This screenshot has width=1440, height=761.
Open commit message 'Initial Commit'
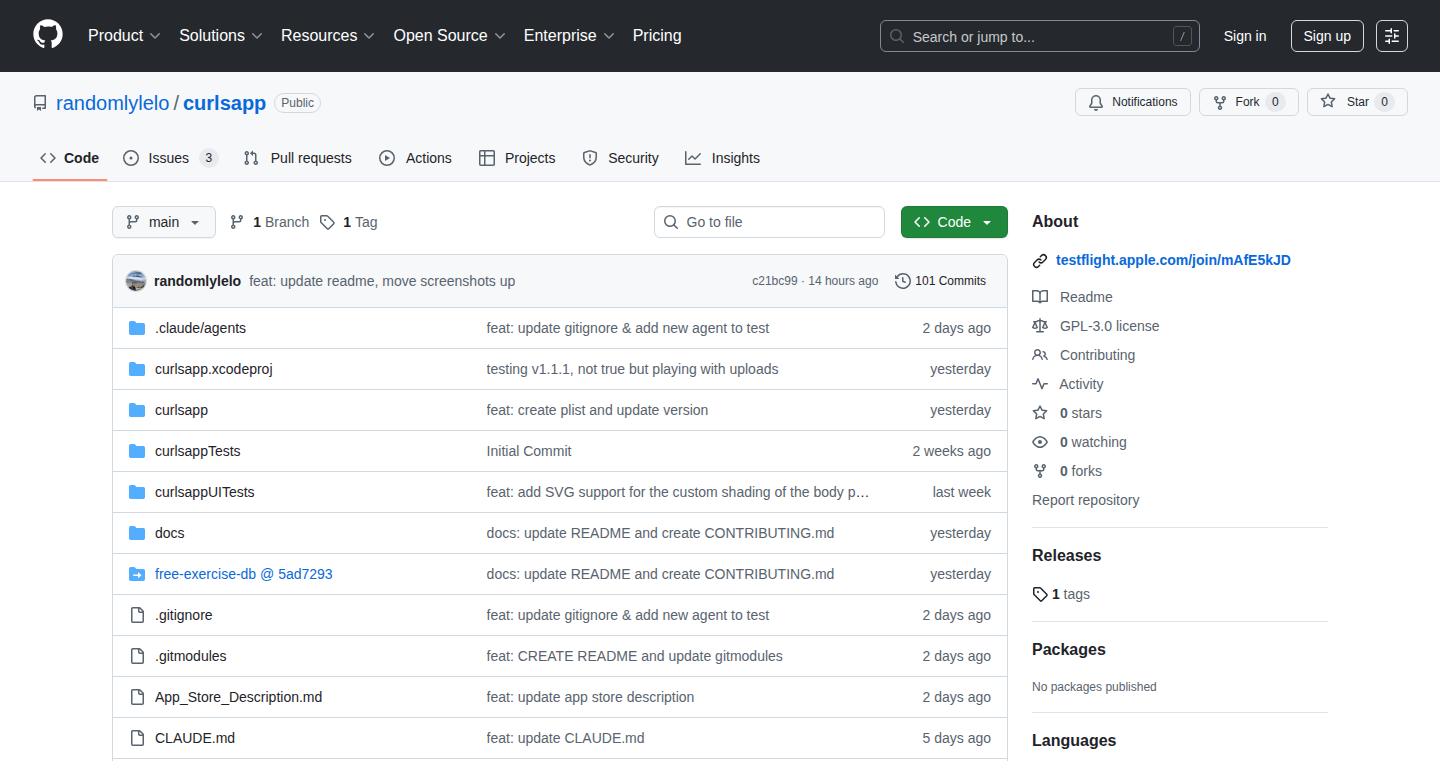pyautogui.click(x=529, y=451)
